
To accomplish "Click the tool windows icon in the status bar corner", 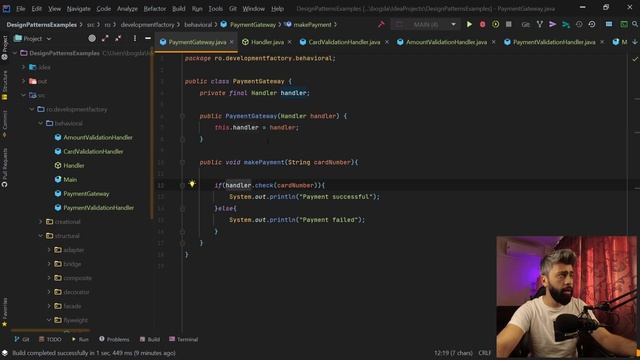I will tap(4, 353).
